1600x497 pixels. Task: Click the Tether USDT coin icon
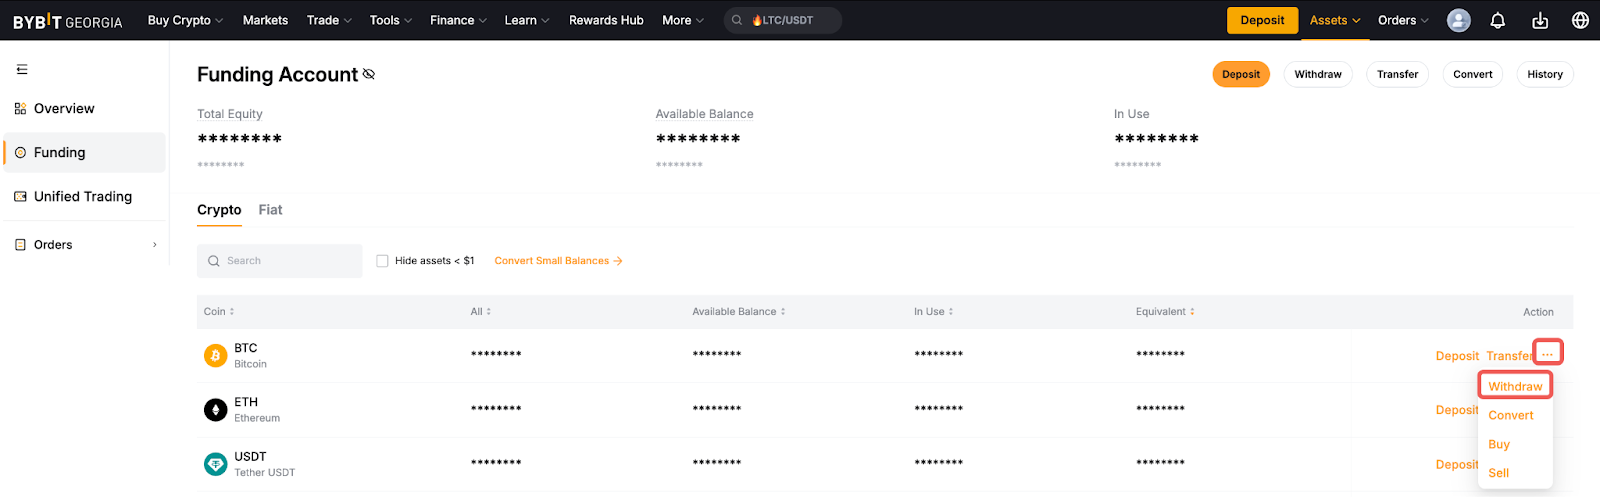[215, 464]
